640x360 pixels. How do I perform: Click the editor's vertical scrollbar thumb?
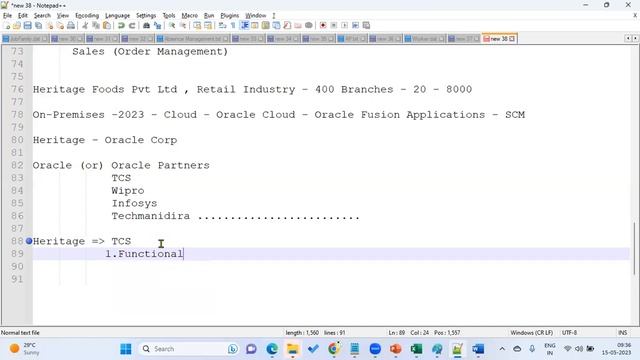coord(634,249)
